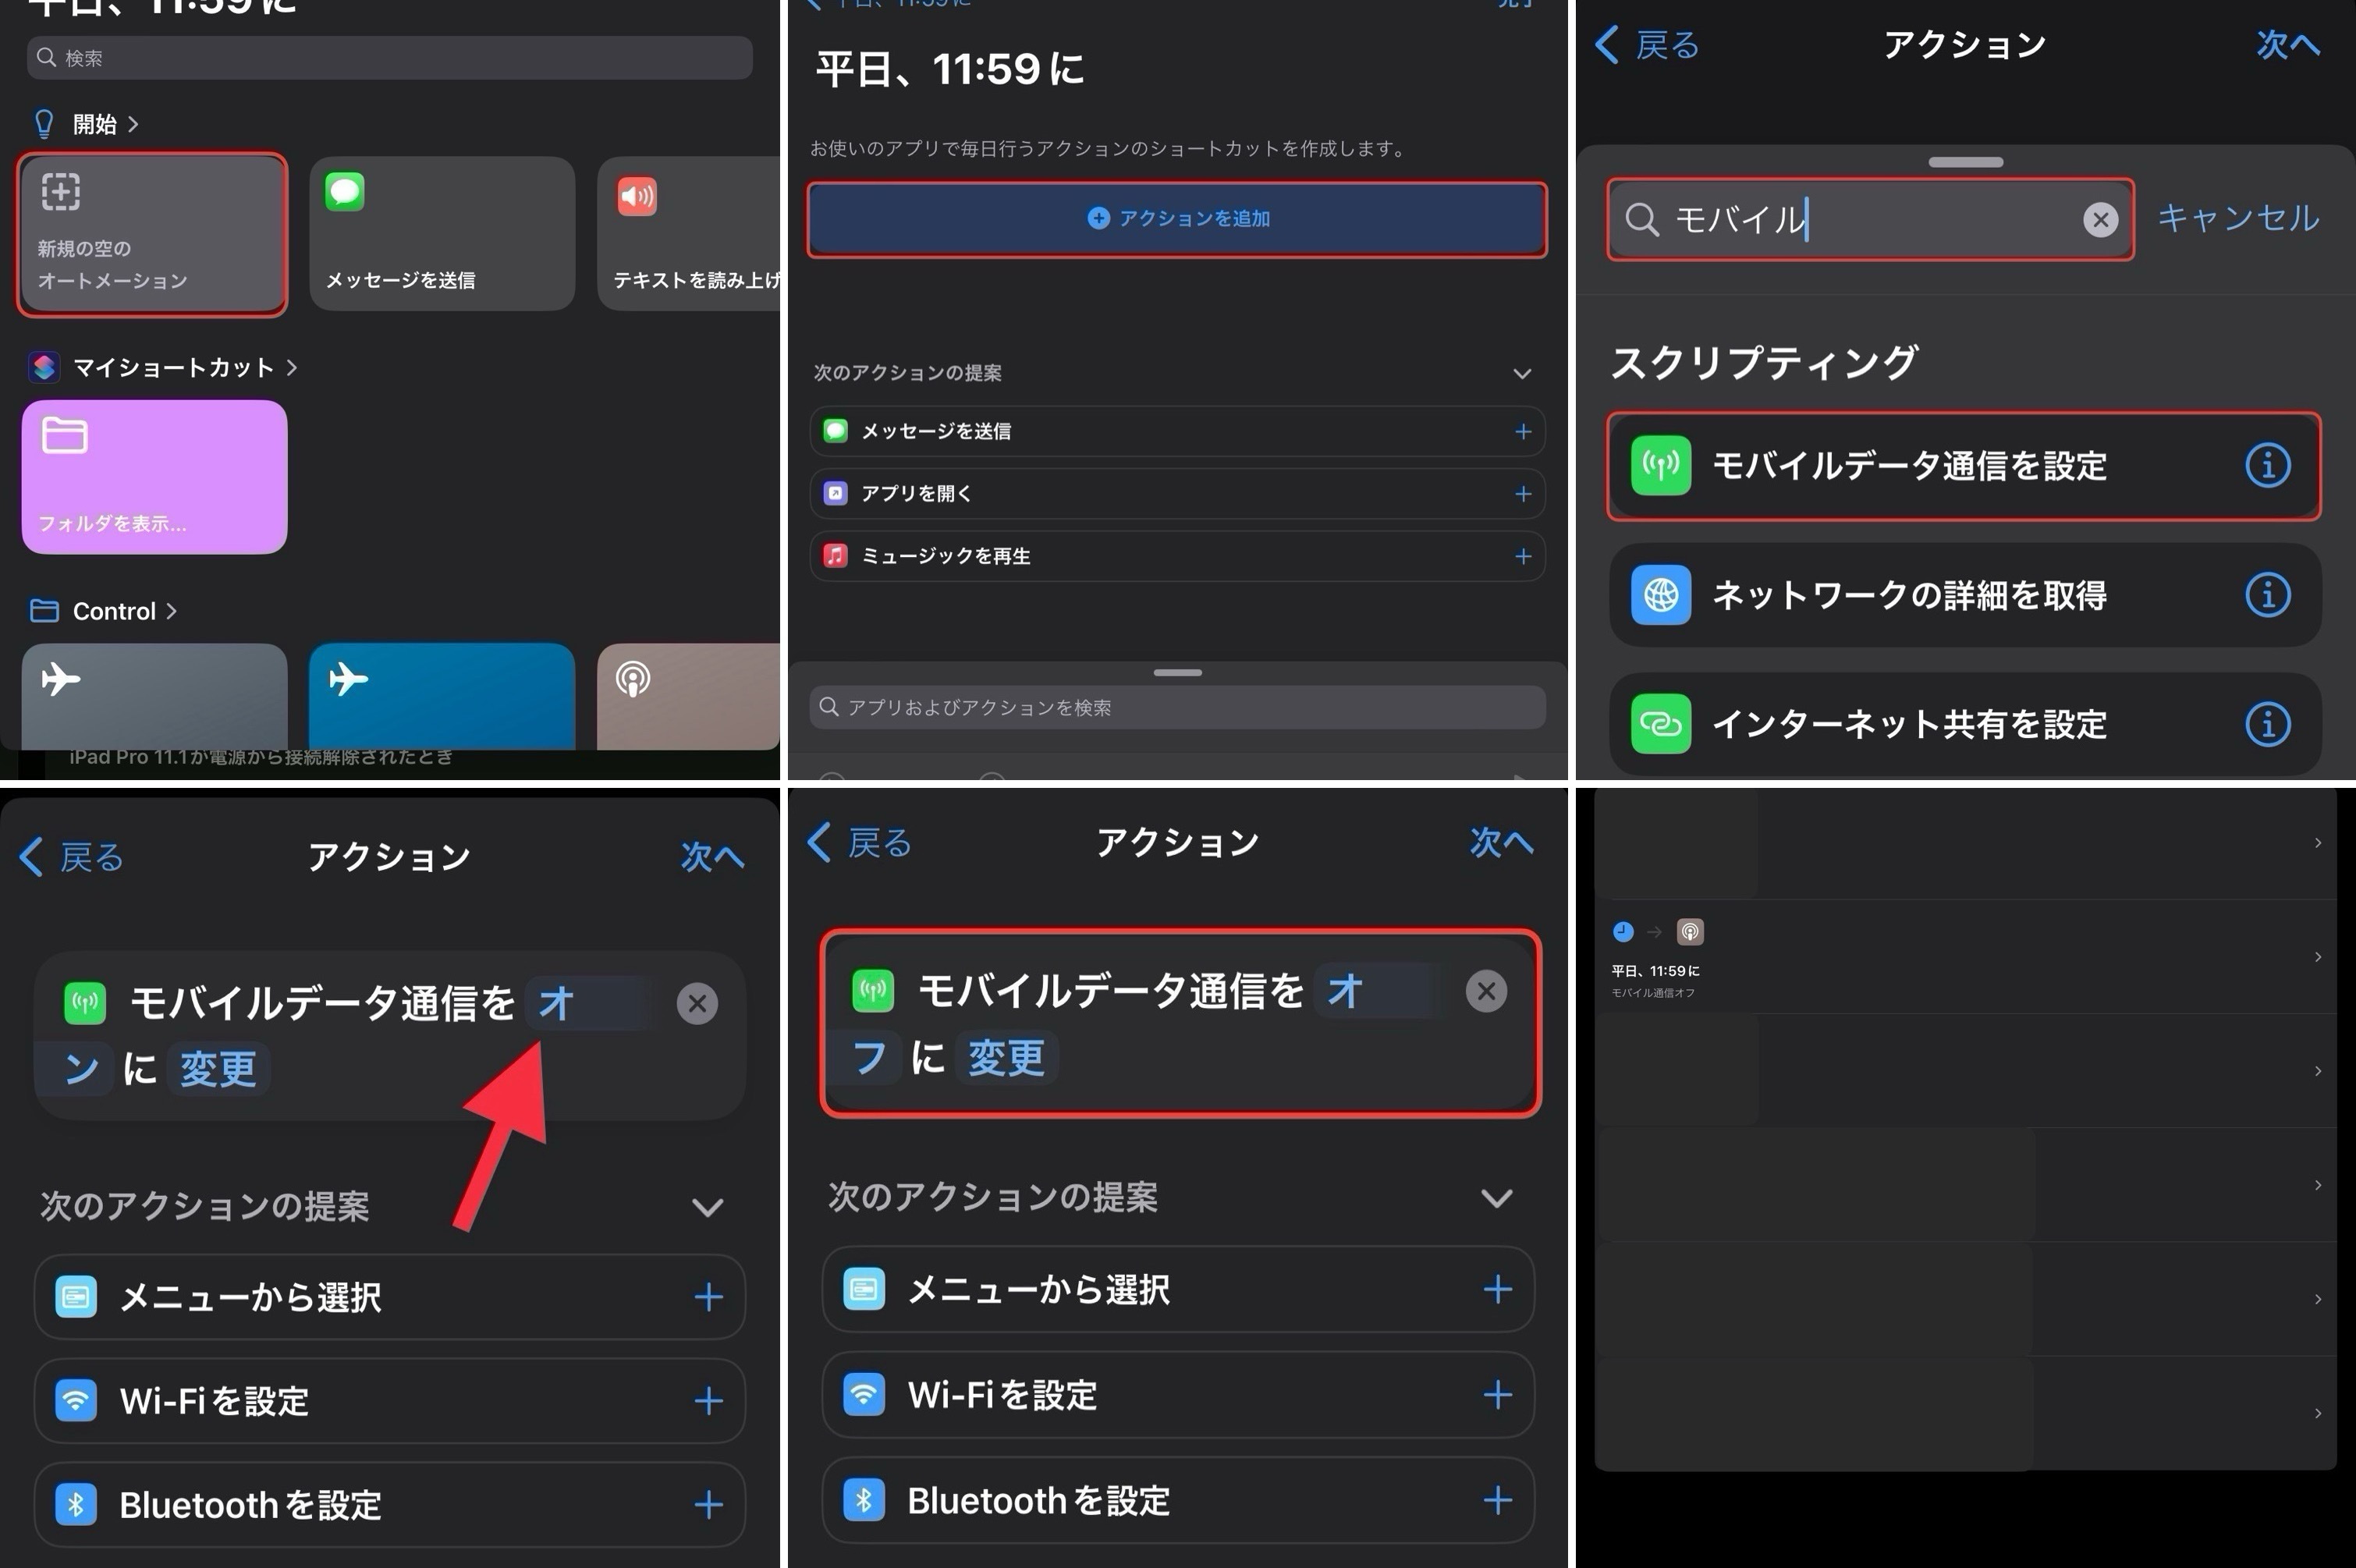Image resolution: width=2356 pixels, height=1568 pixels.
Task: Tap the 変更 parameter beside オン
Action: coord(218,1069)
